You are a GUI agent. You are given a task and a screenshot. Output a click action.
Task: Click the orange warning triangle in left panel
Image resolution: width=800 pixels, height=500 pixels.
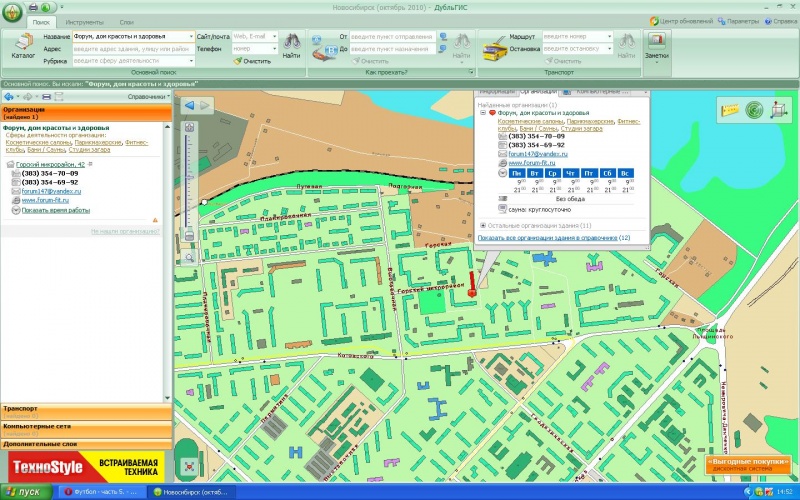pyautogui.click(x=155, y=220)
